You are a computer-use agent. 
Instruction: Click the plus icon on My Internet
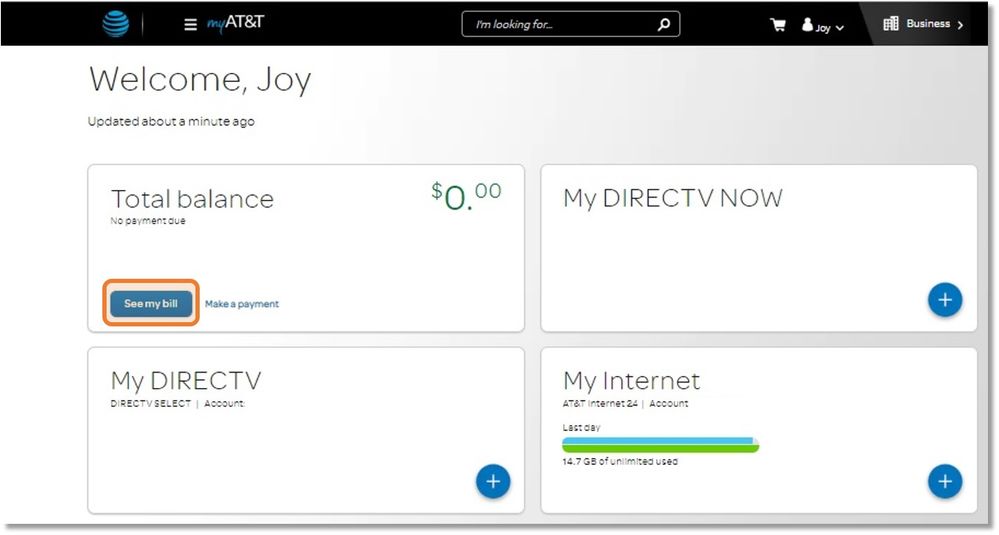point(944,482)
